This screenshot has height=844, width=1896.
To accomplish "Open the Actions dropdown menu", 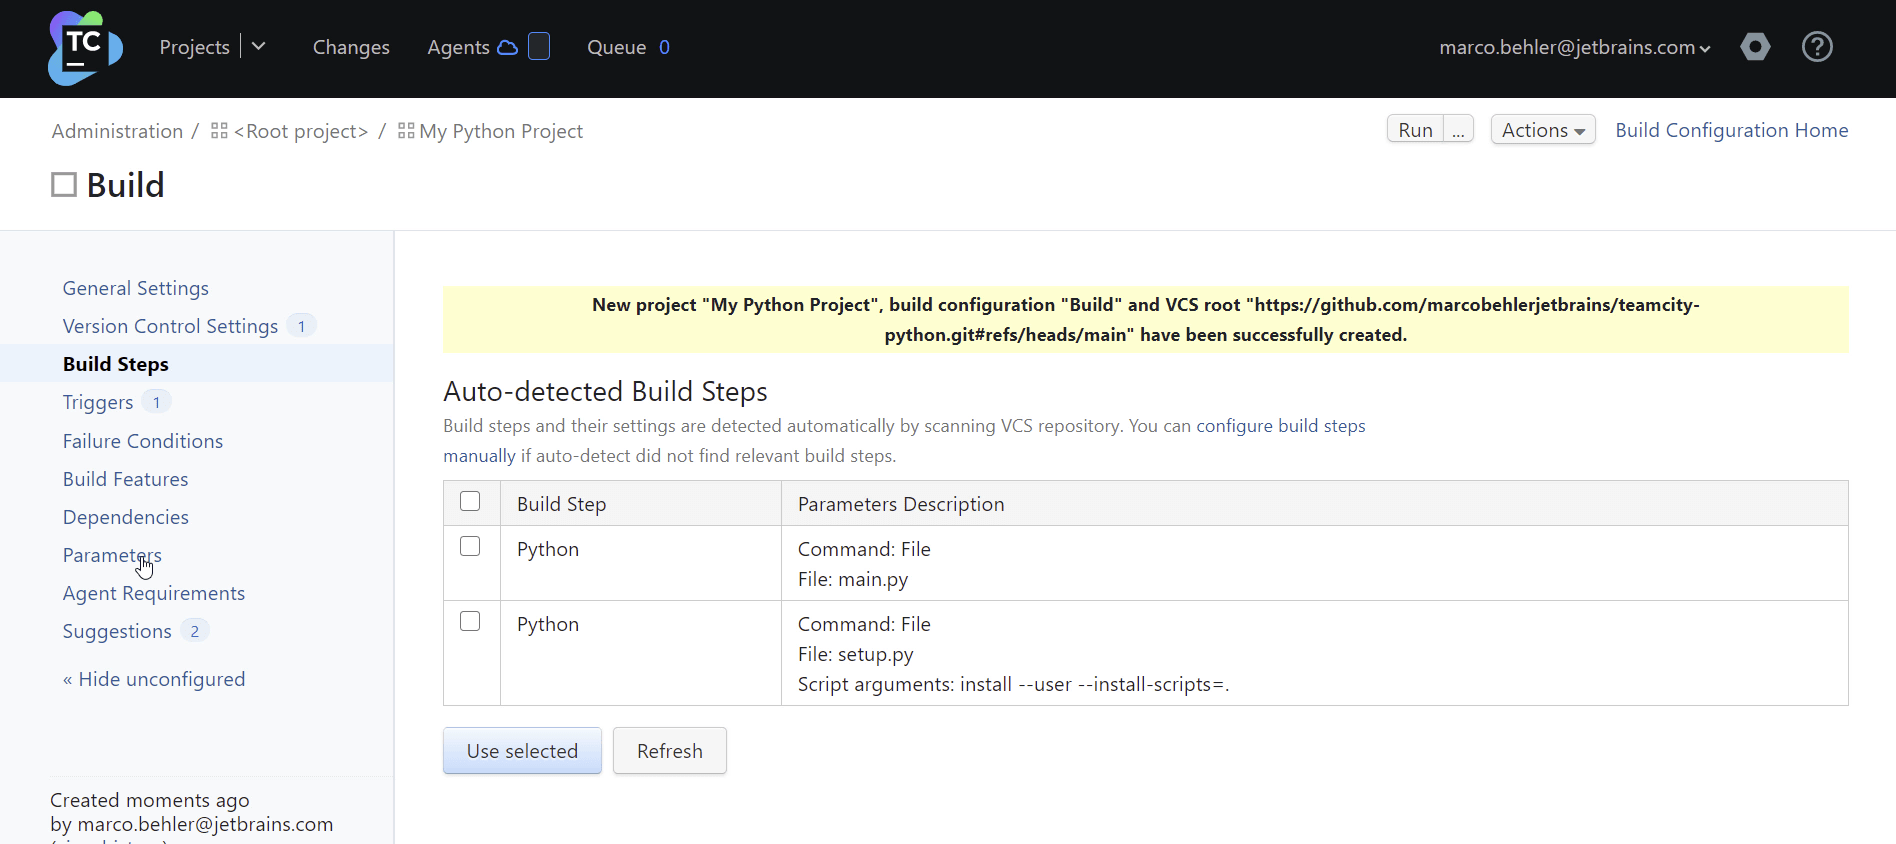I will [1542, 130].
